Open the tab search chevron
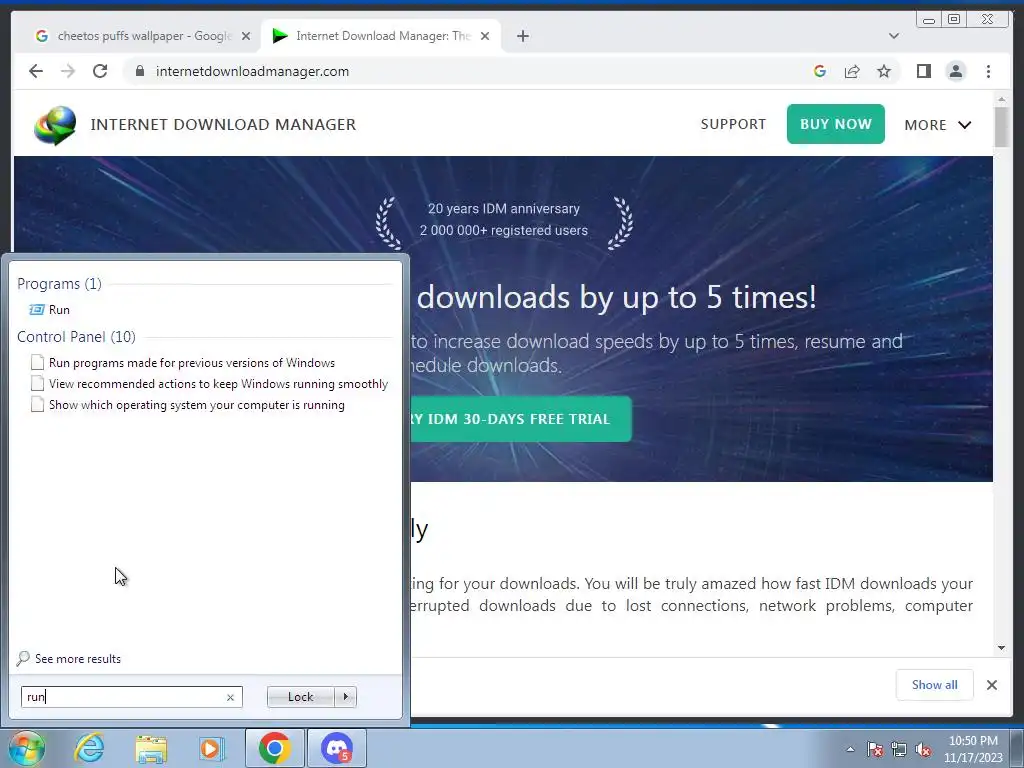 (x=894, y=36)
